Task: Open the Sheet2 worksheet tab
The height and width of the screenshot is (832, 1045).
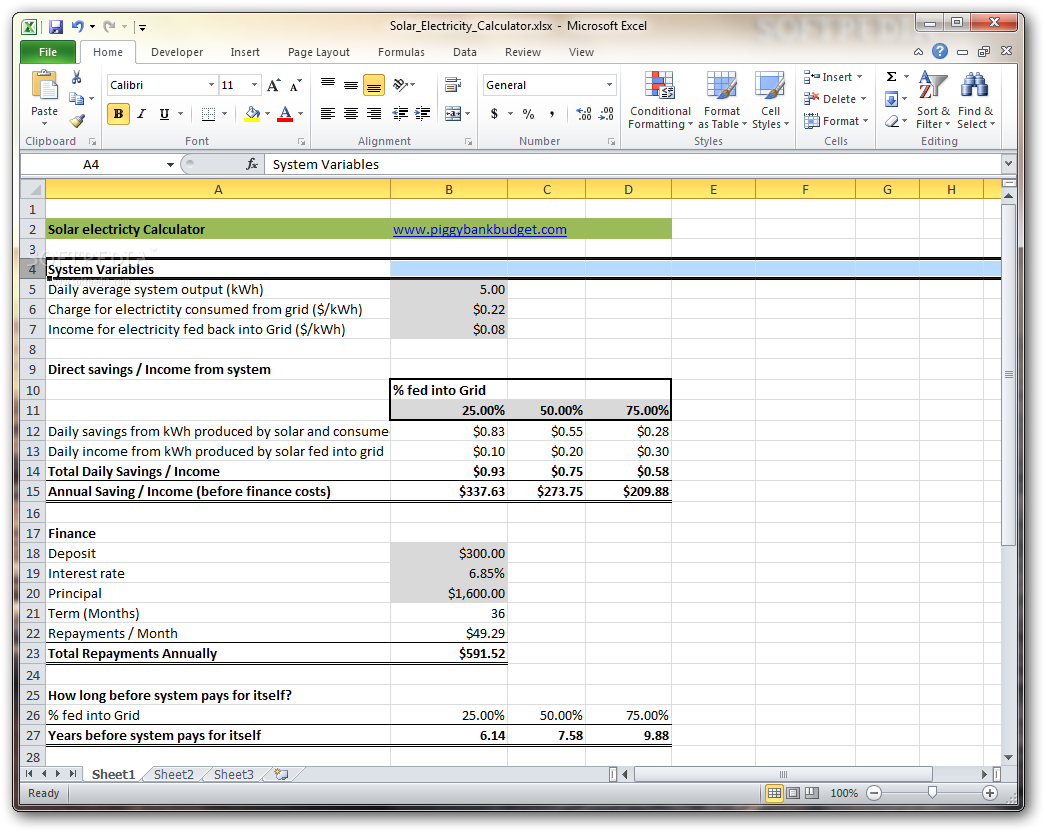Action: click(x=173, y=774)
